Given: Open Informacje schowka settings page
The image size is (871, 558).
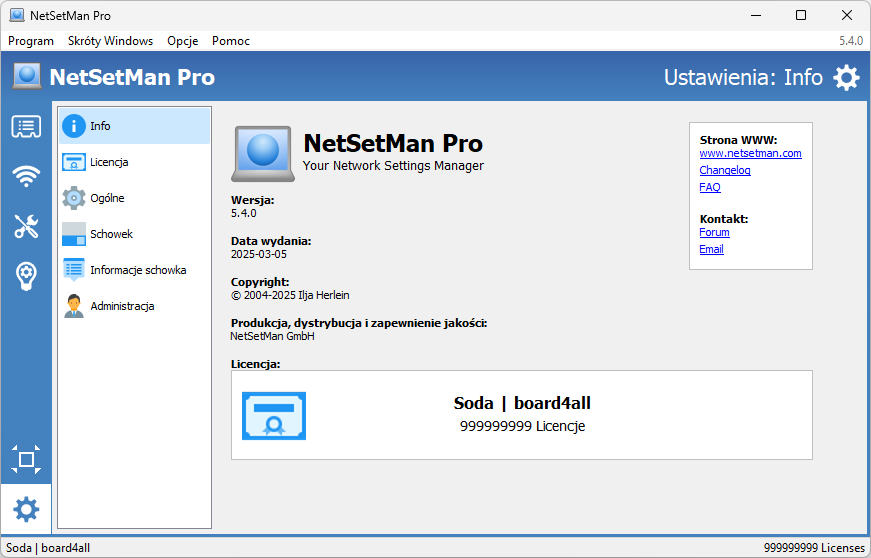Looking at the screenshot, I should (134, 270).
